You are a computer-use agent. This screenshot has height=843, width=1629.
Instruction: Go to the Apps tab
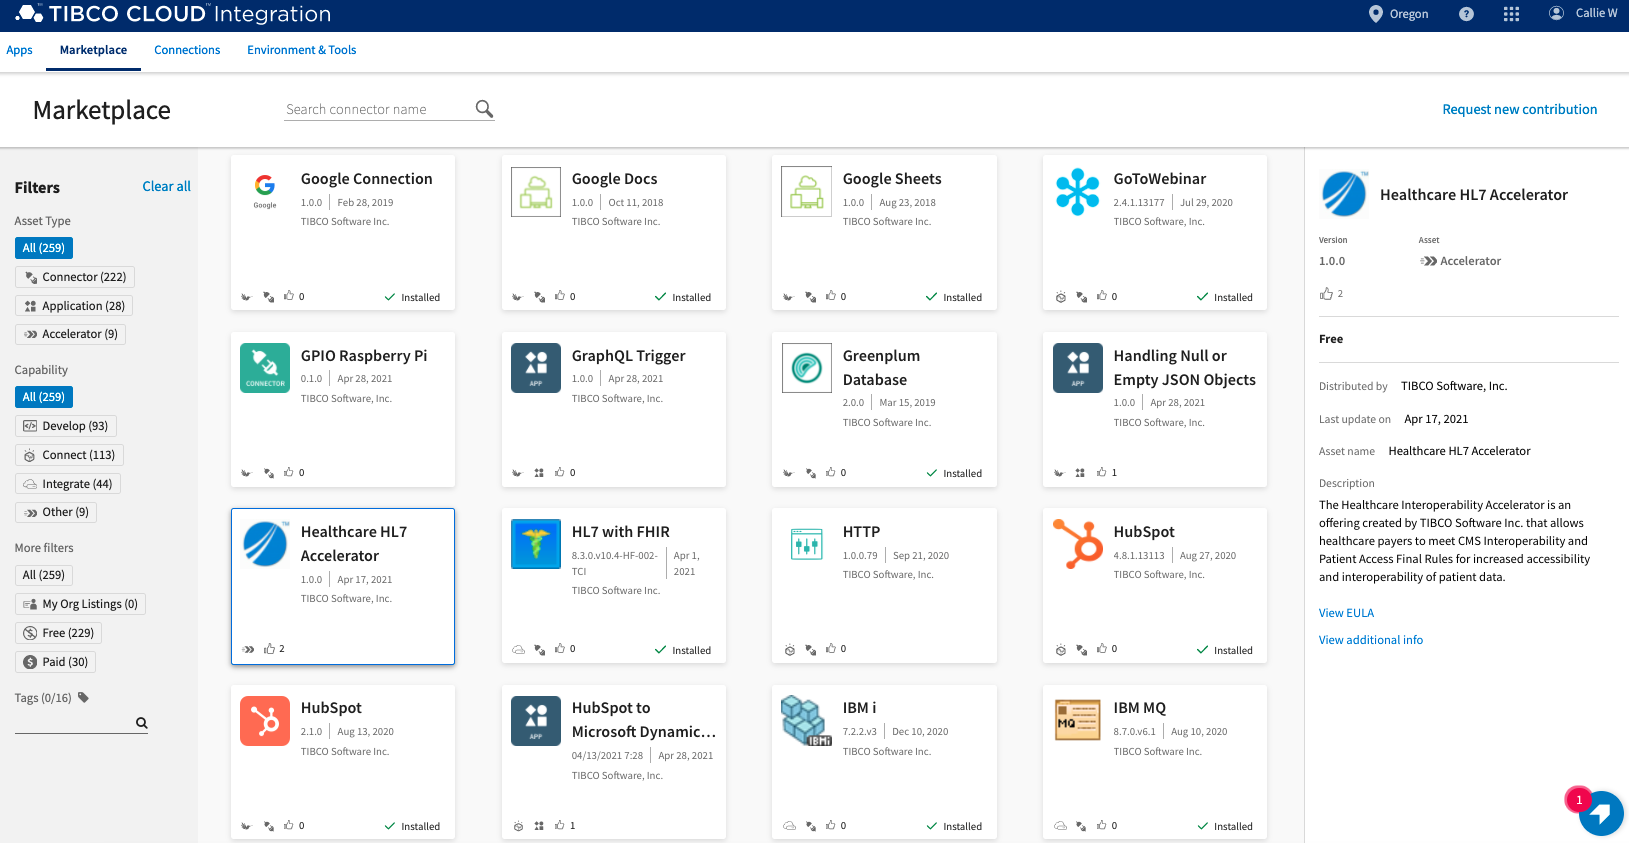[19, 50]
